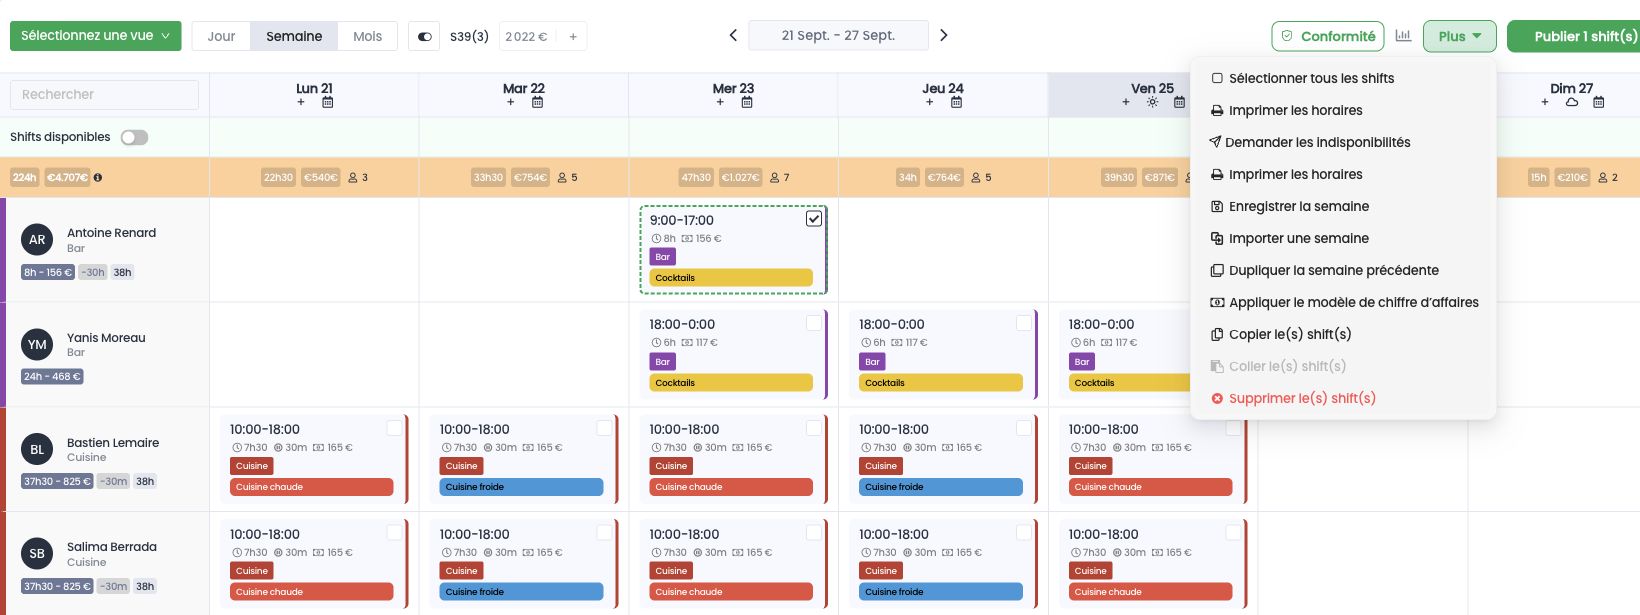Go to previous week arrow
Screen dimensions: 1640x615
coord(733,35)
